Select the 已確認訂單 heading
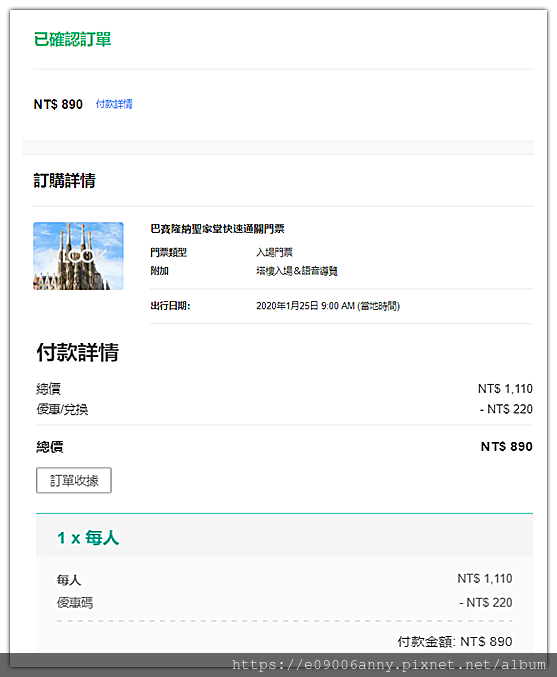 click(73, 39)
